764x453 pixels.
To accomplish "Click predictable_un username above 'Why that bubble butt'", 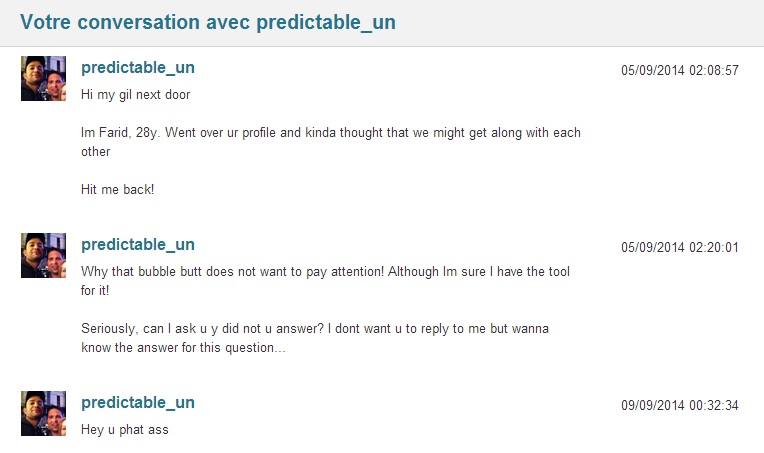I will [x=138, y=245].
